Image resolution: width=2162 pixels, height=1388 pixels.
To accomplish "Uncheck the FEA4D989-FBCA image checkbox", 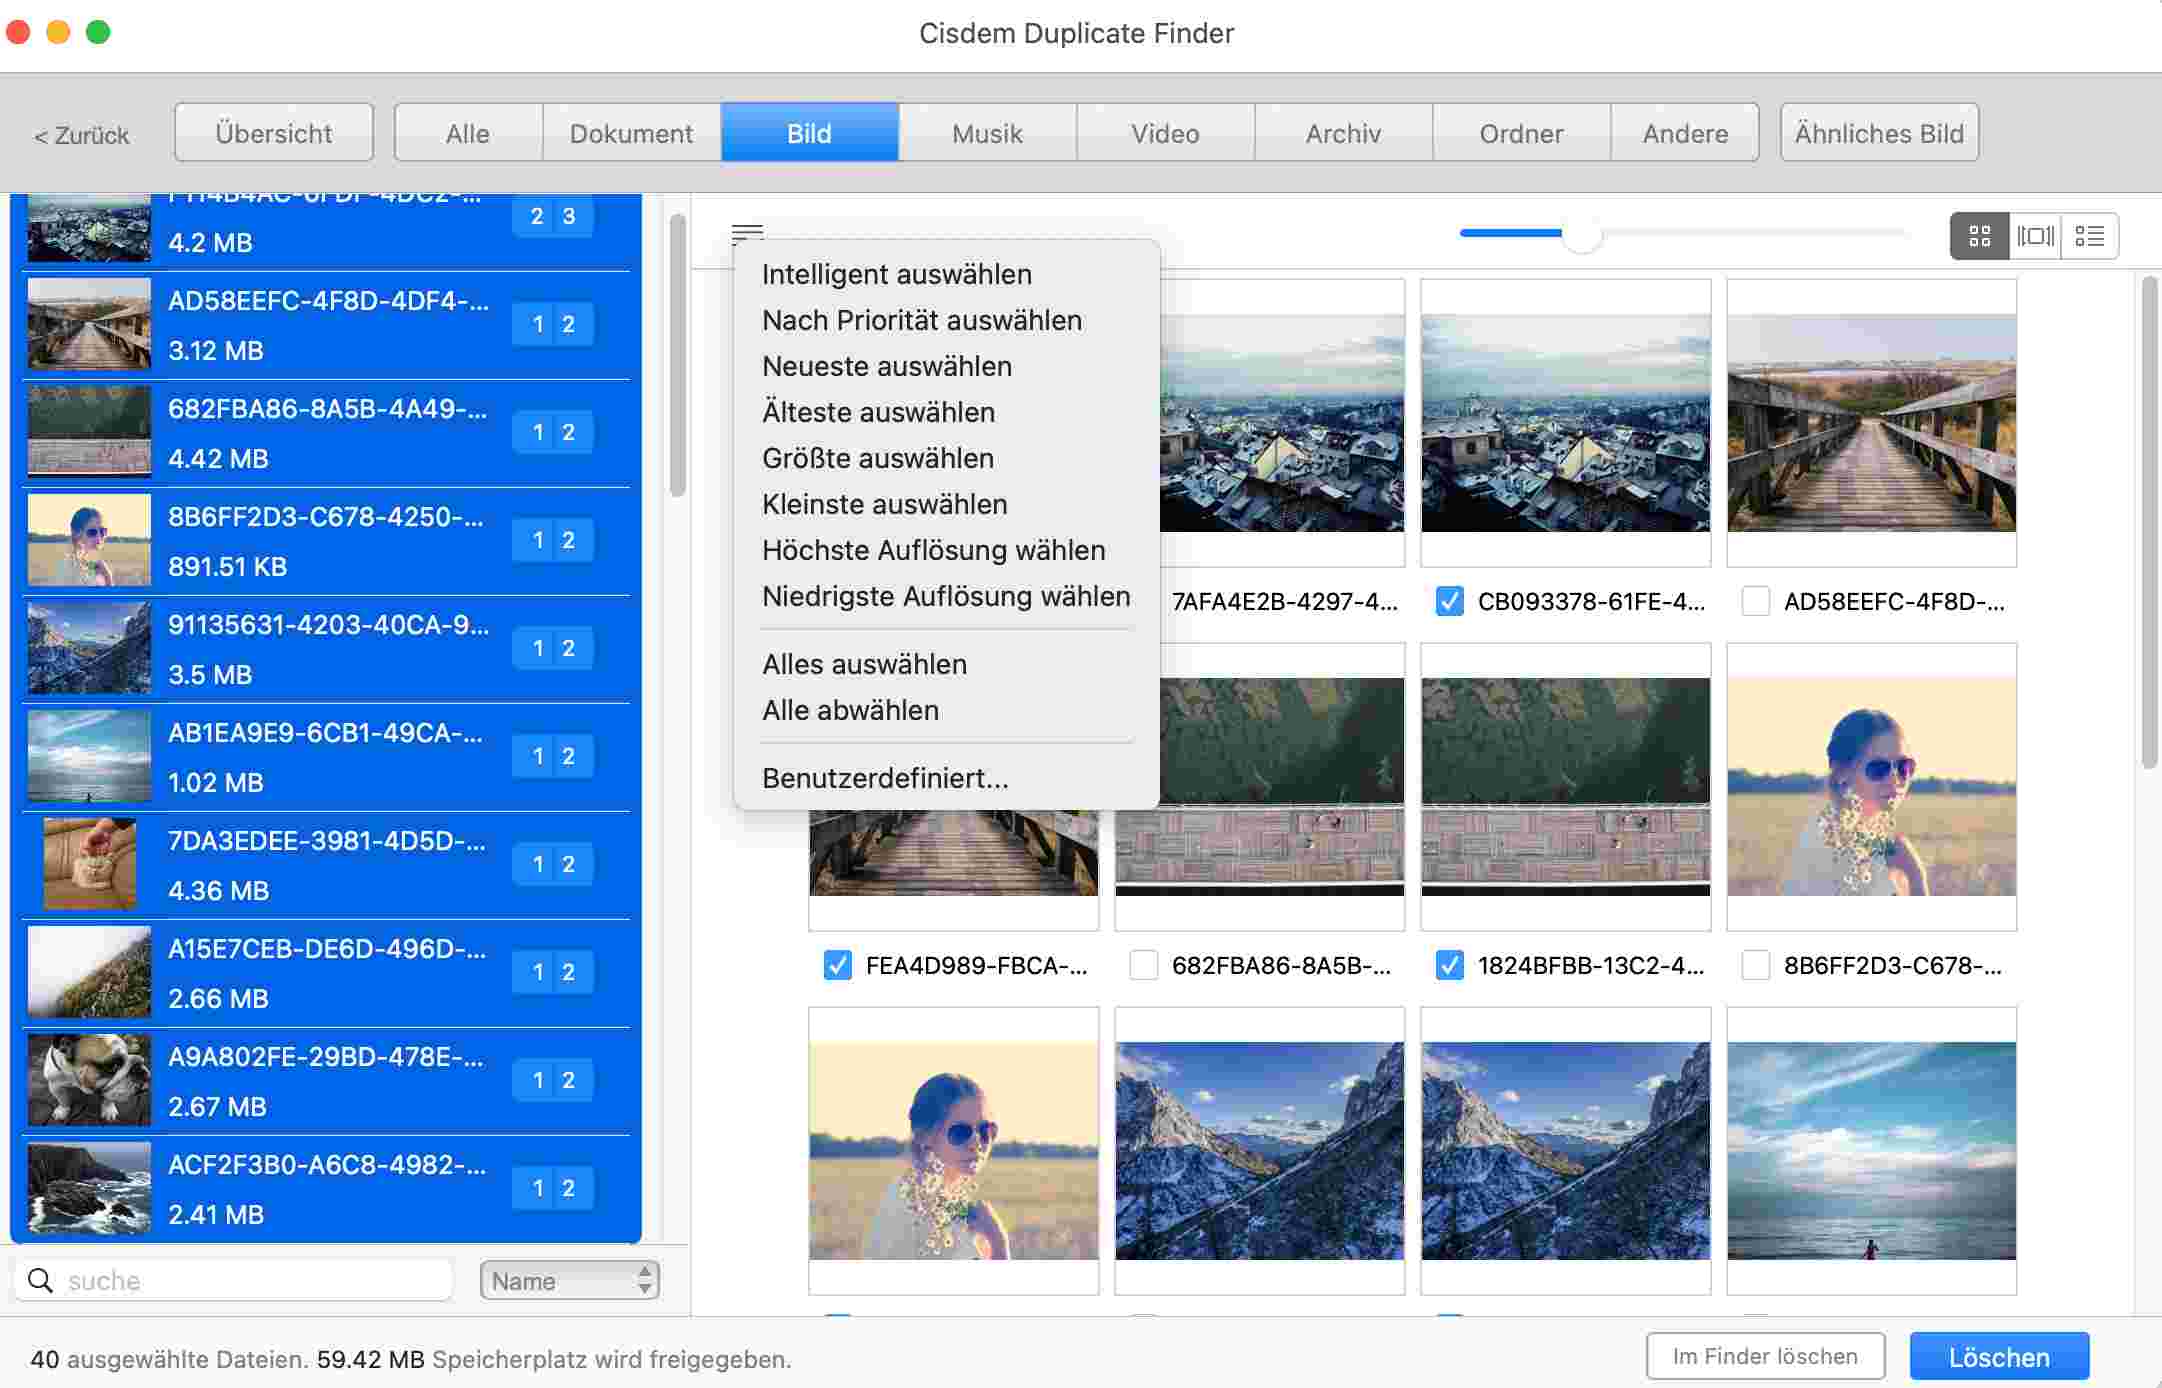I will point(837,965).
